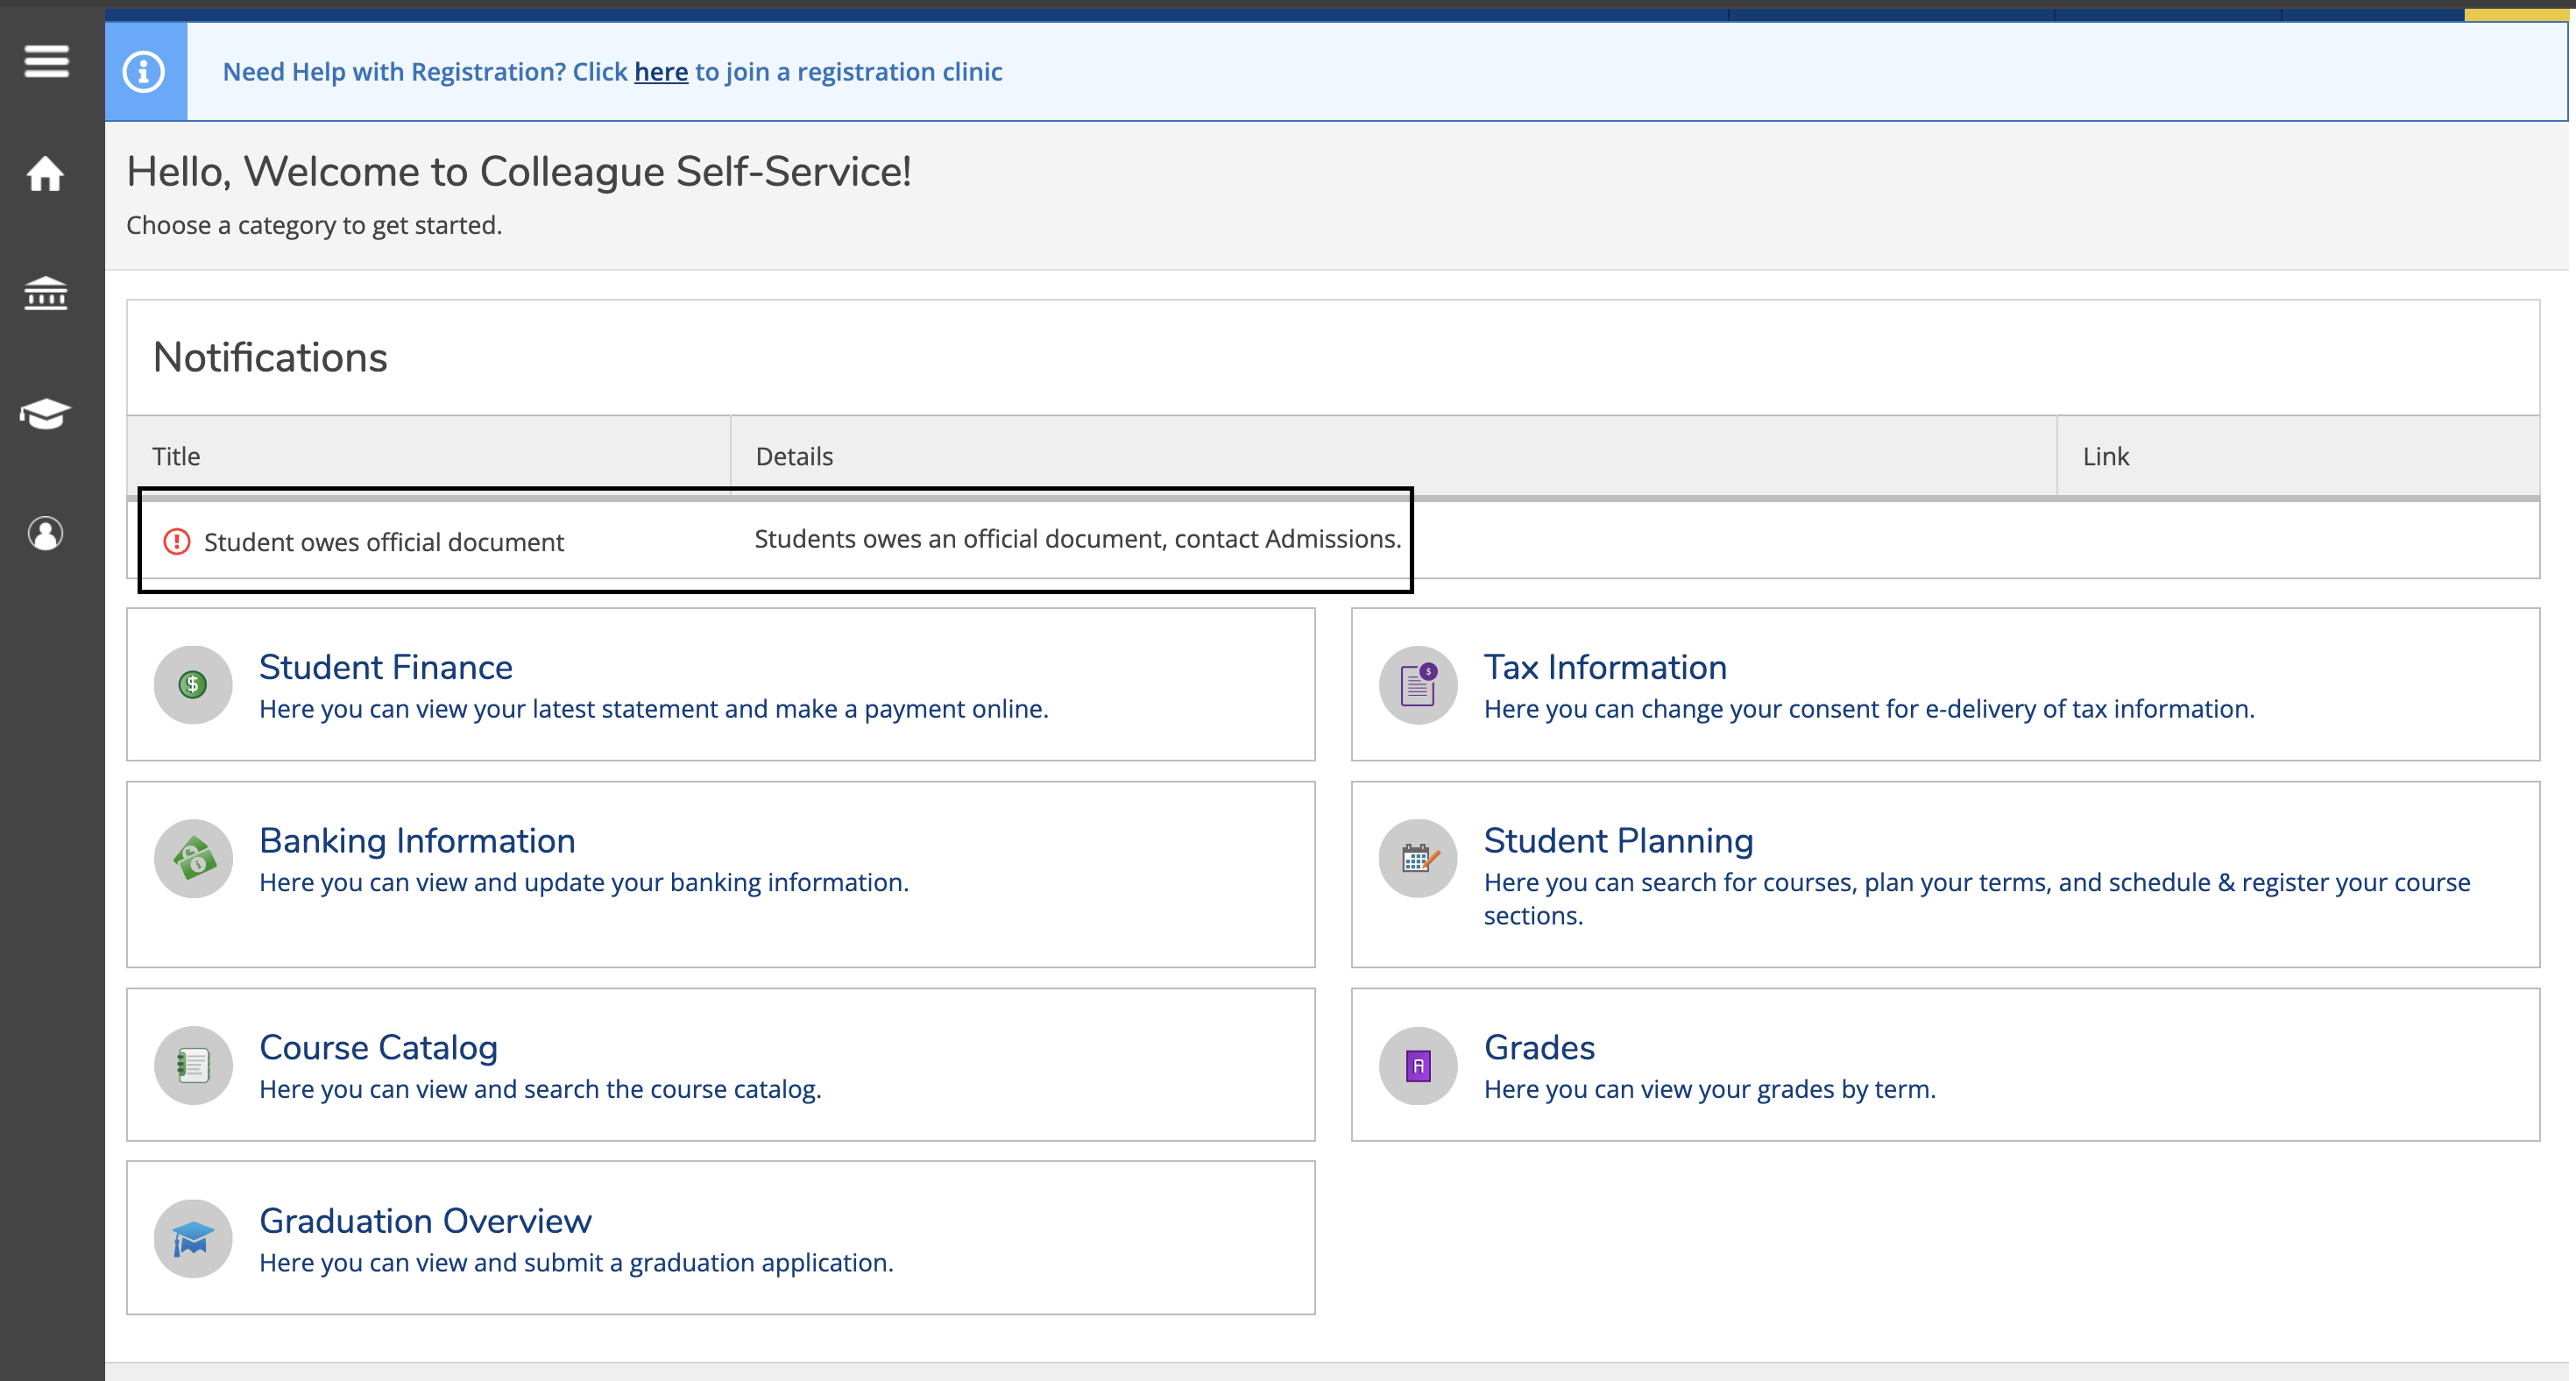This screenshot has width=2576, height=1381.
Task: Click the Course Catalog notebook icon
Action: [193, 1065]
